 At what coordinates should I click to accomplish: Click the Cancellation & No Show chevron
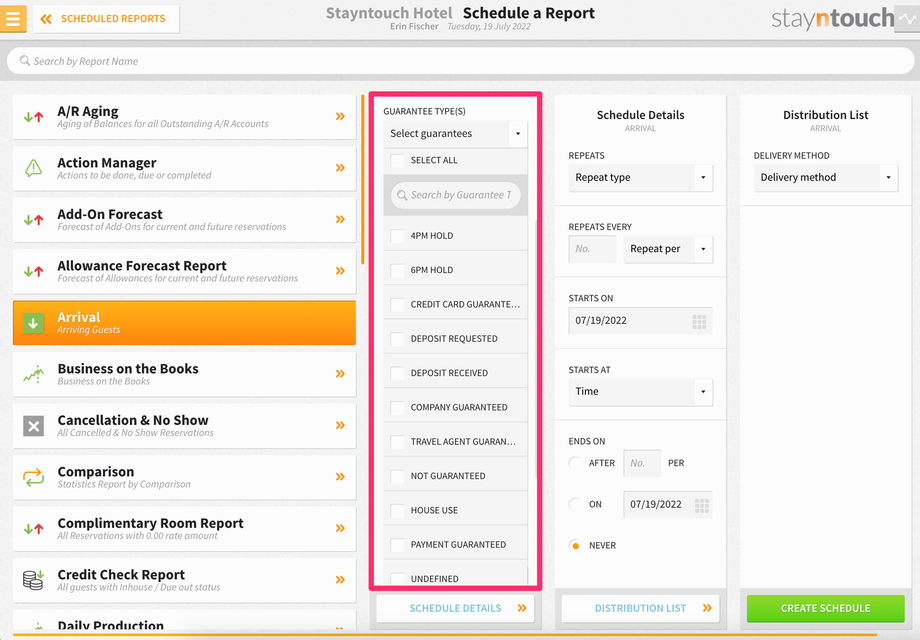[340, 426]
